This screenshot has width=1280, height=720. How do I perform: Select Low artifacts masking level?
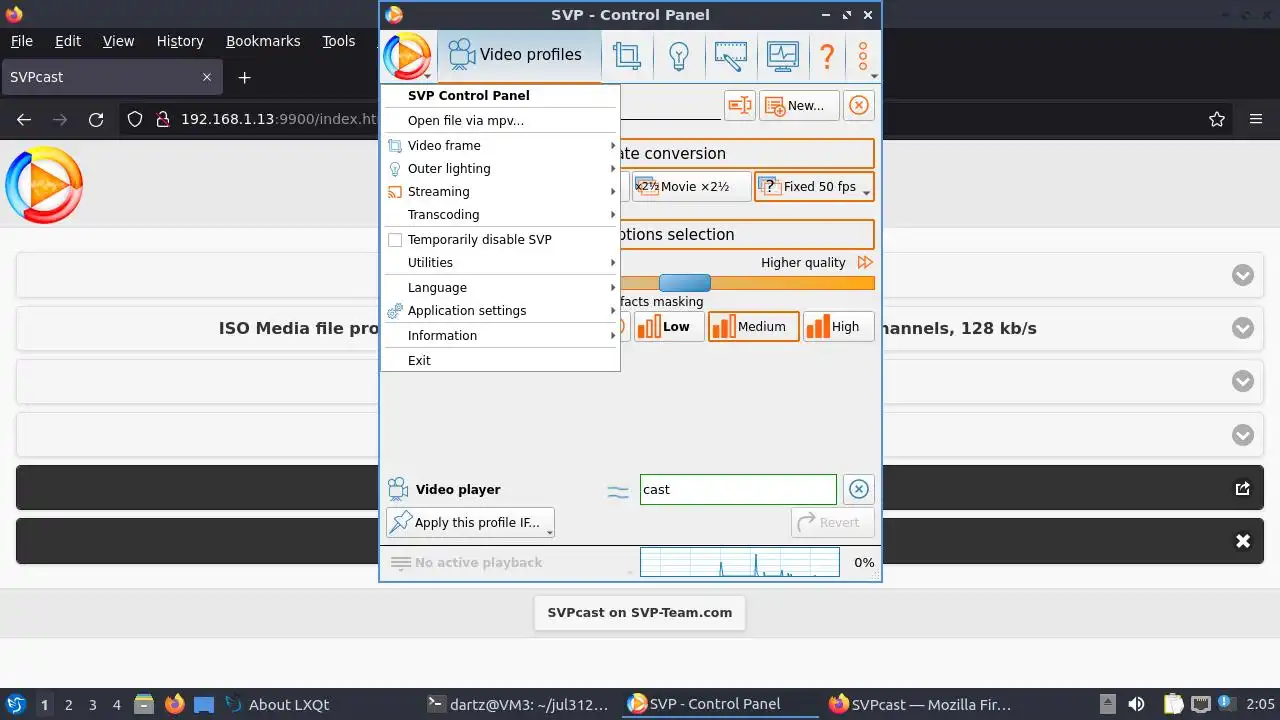(667, 326)
